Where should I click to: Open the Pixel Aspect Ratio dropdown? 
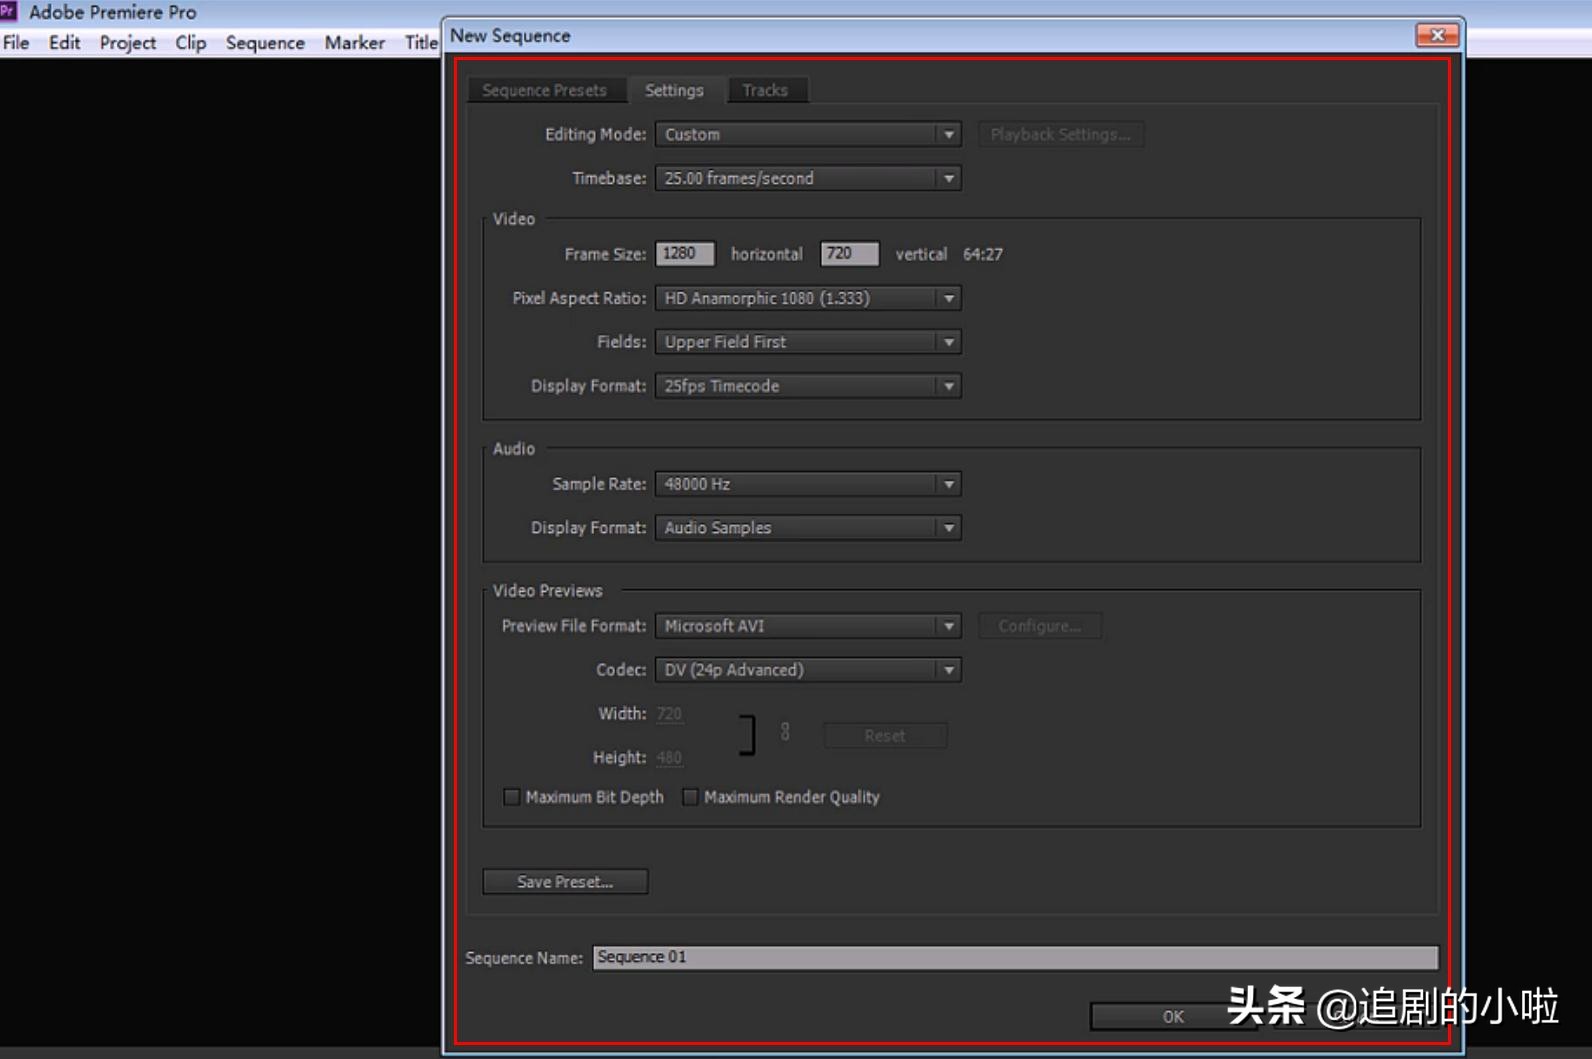click(808, 298)
